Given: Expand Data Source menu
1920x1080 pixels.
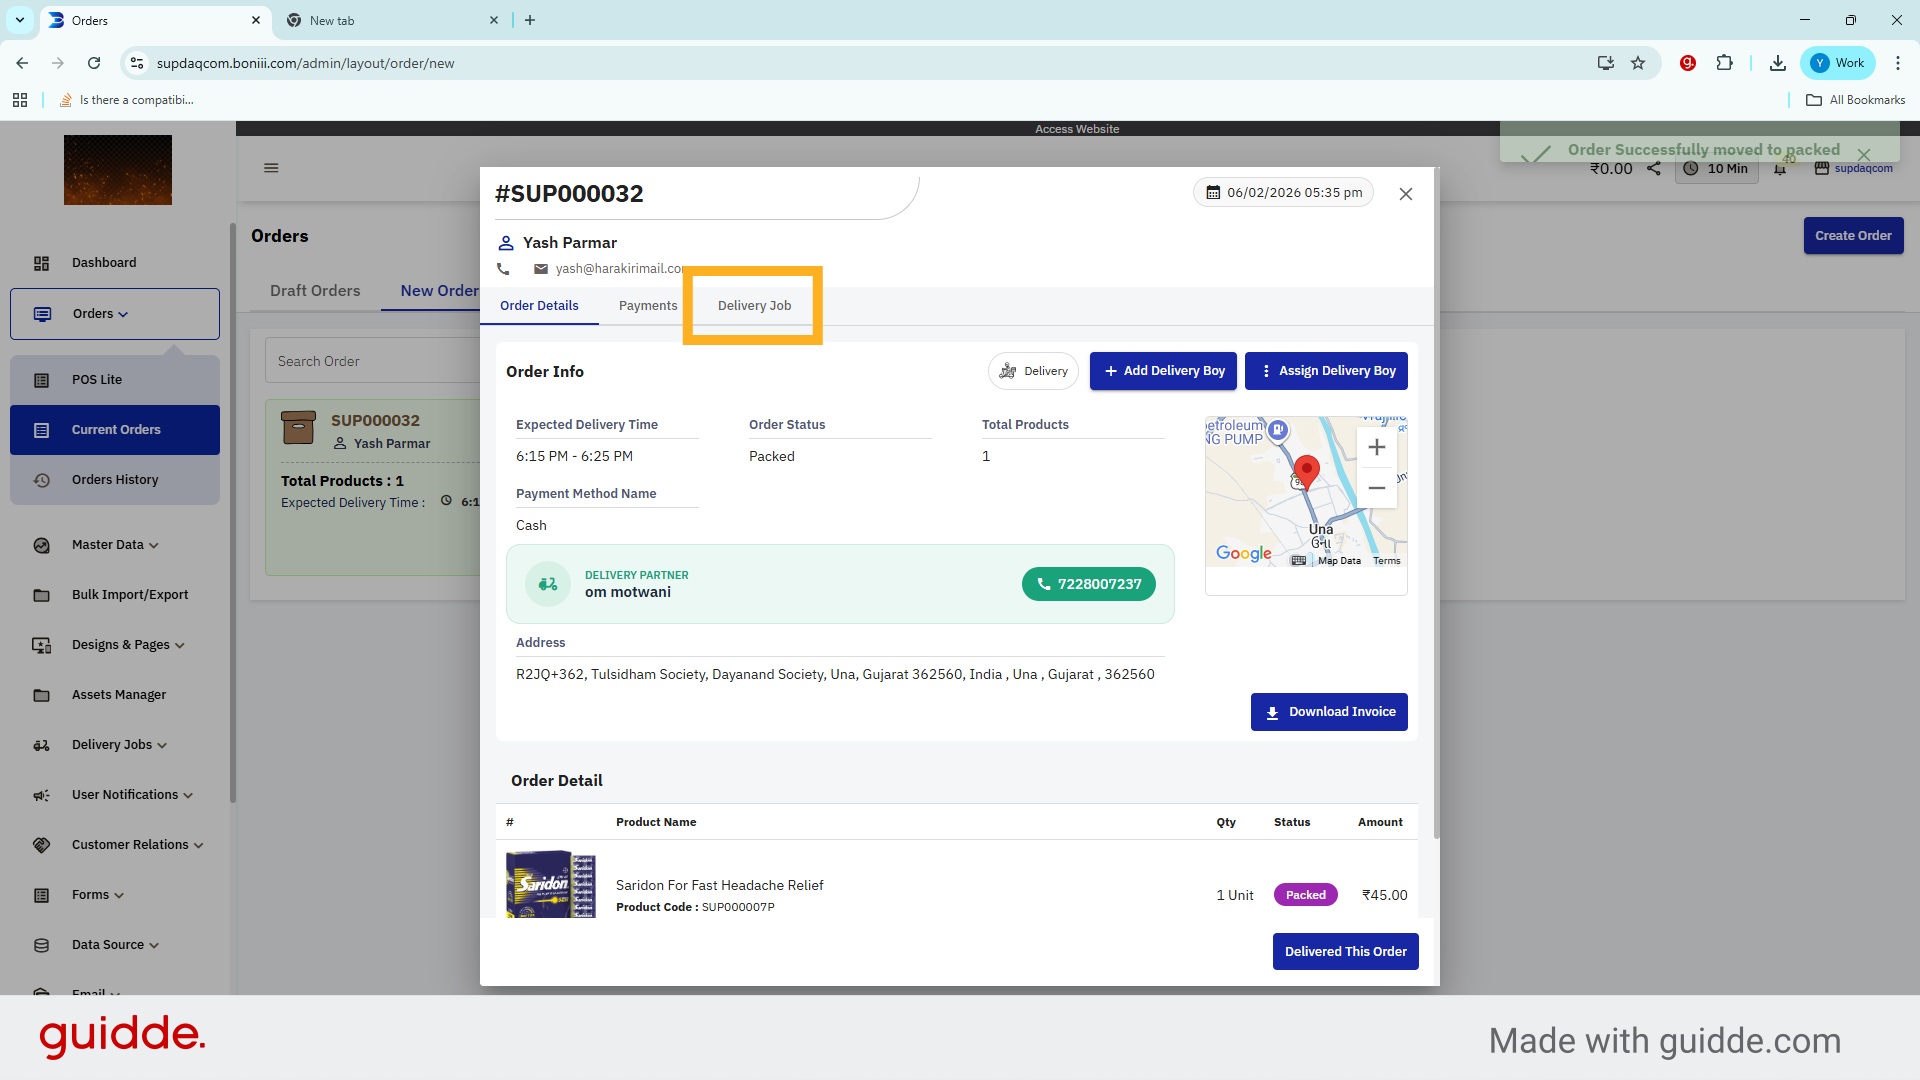Looking at the screenshot, I should pyautogui.click(x=115, y=945).
